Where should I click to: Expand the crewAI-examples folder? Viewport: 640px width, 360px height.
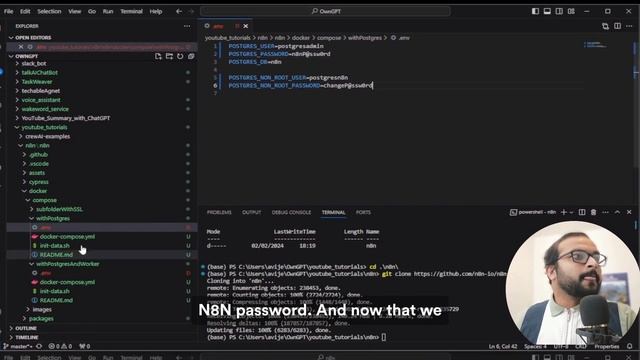pos(47,136)
